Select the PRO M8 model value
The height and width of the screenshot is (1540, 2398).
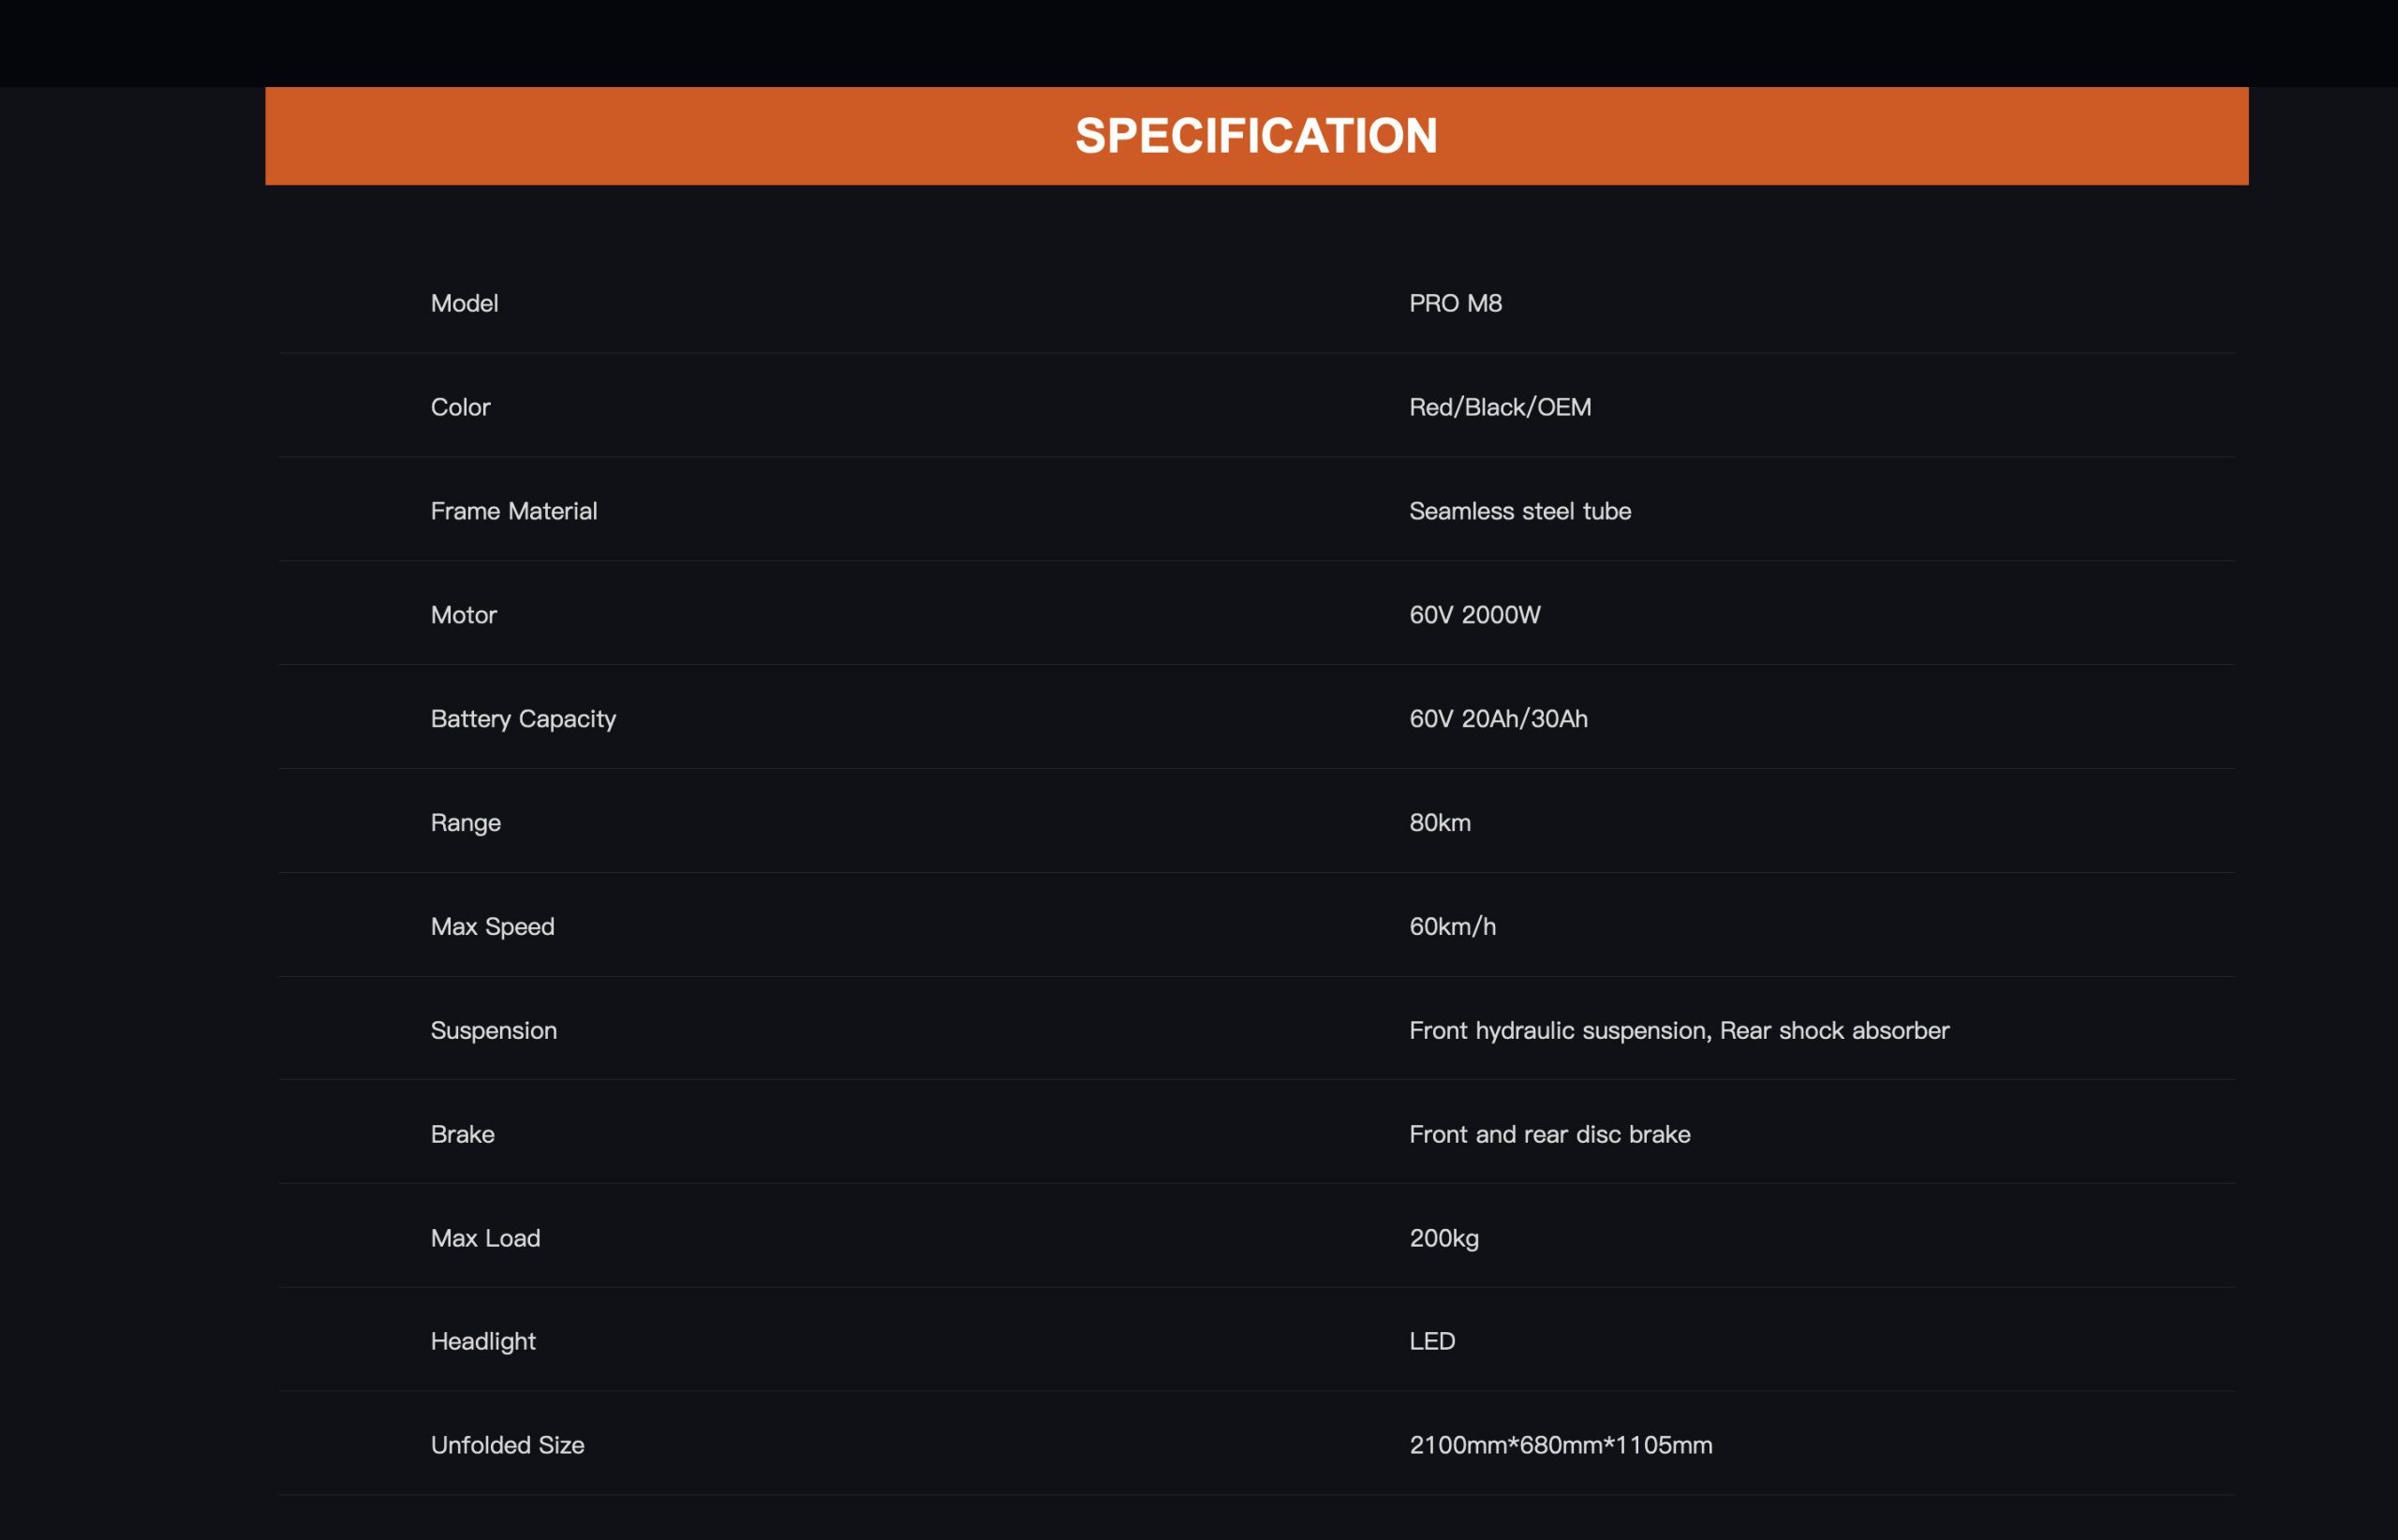(x=1455, y=303)
